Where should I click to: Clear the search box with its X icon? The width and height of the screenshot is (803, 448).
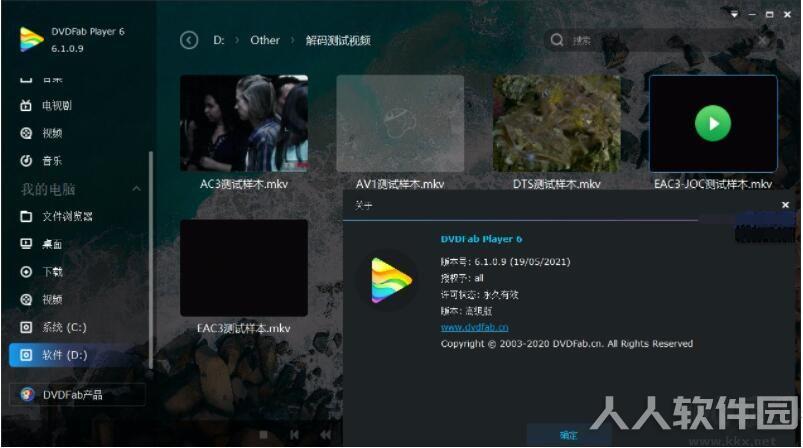[x=763, y=40]
